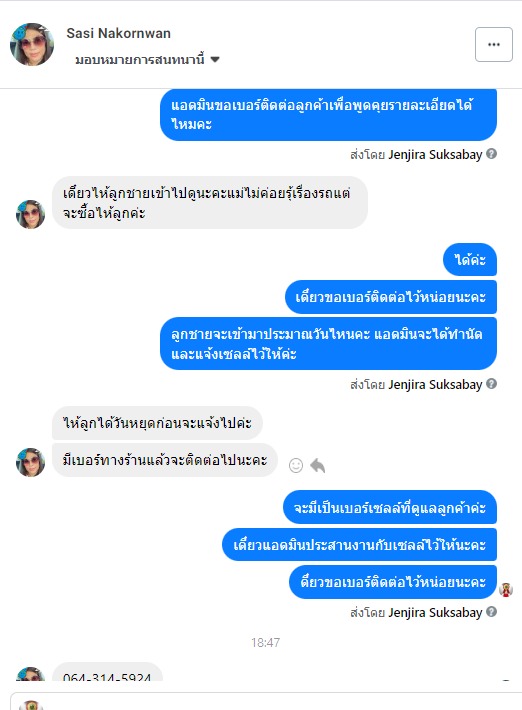Screen dimensions: 522x710
Task: Focus the message input field at the bottom
Action: pyautogui.click(x=266, y=701)
